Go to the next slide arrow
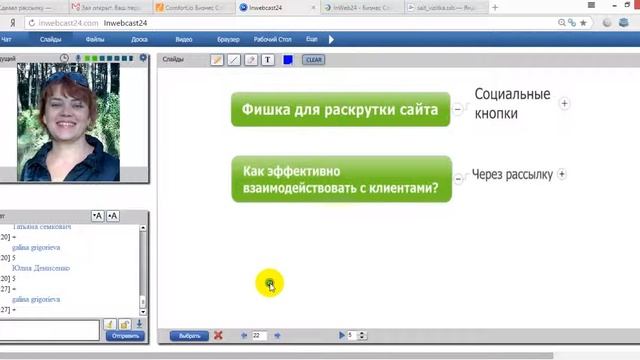 [277, 336]
